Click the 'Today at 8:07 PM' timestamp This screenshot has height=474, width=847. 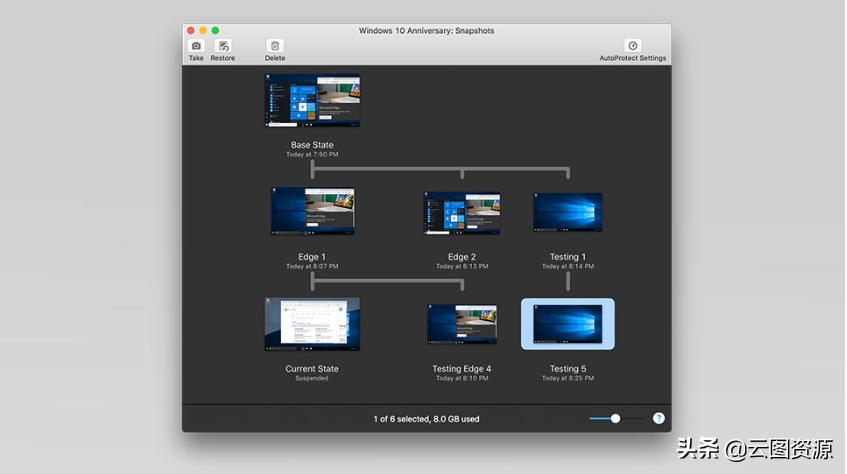pos(312,266)
